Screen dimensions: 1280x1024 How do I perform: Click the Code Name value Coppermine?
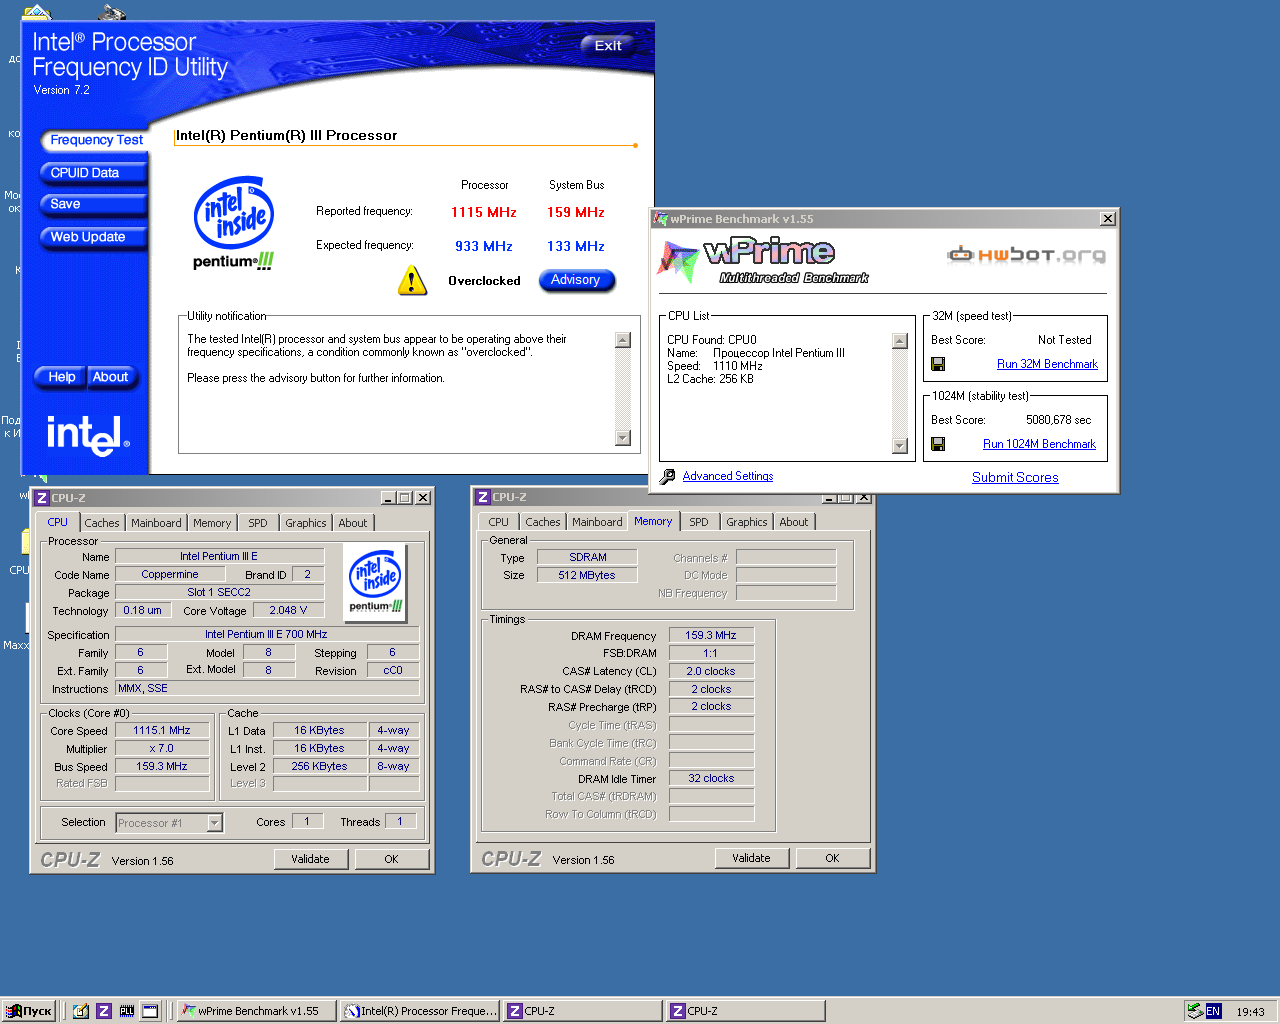(170, 574)
